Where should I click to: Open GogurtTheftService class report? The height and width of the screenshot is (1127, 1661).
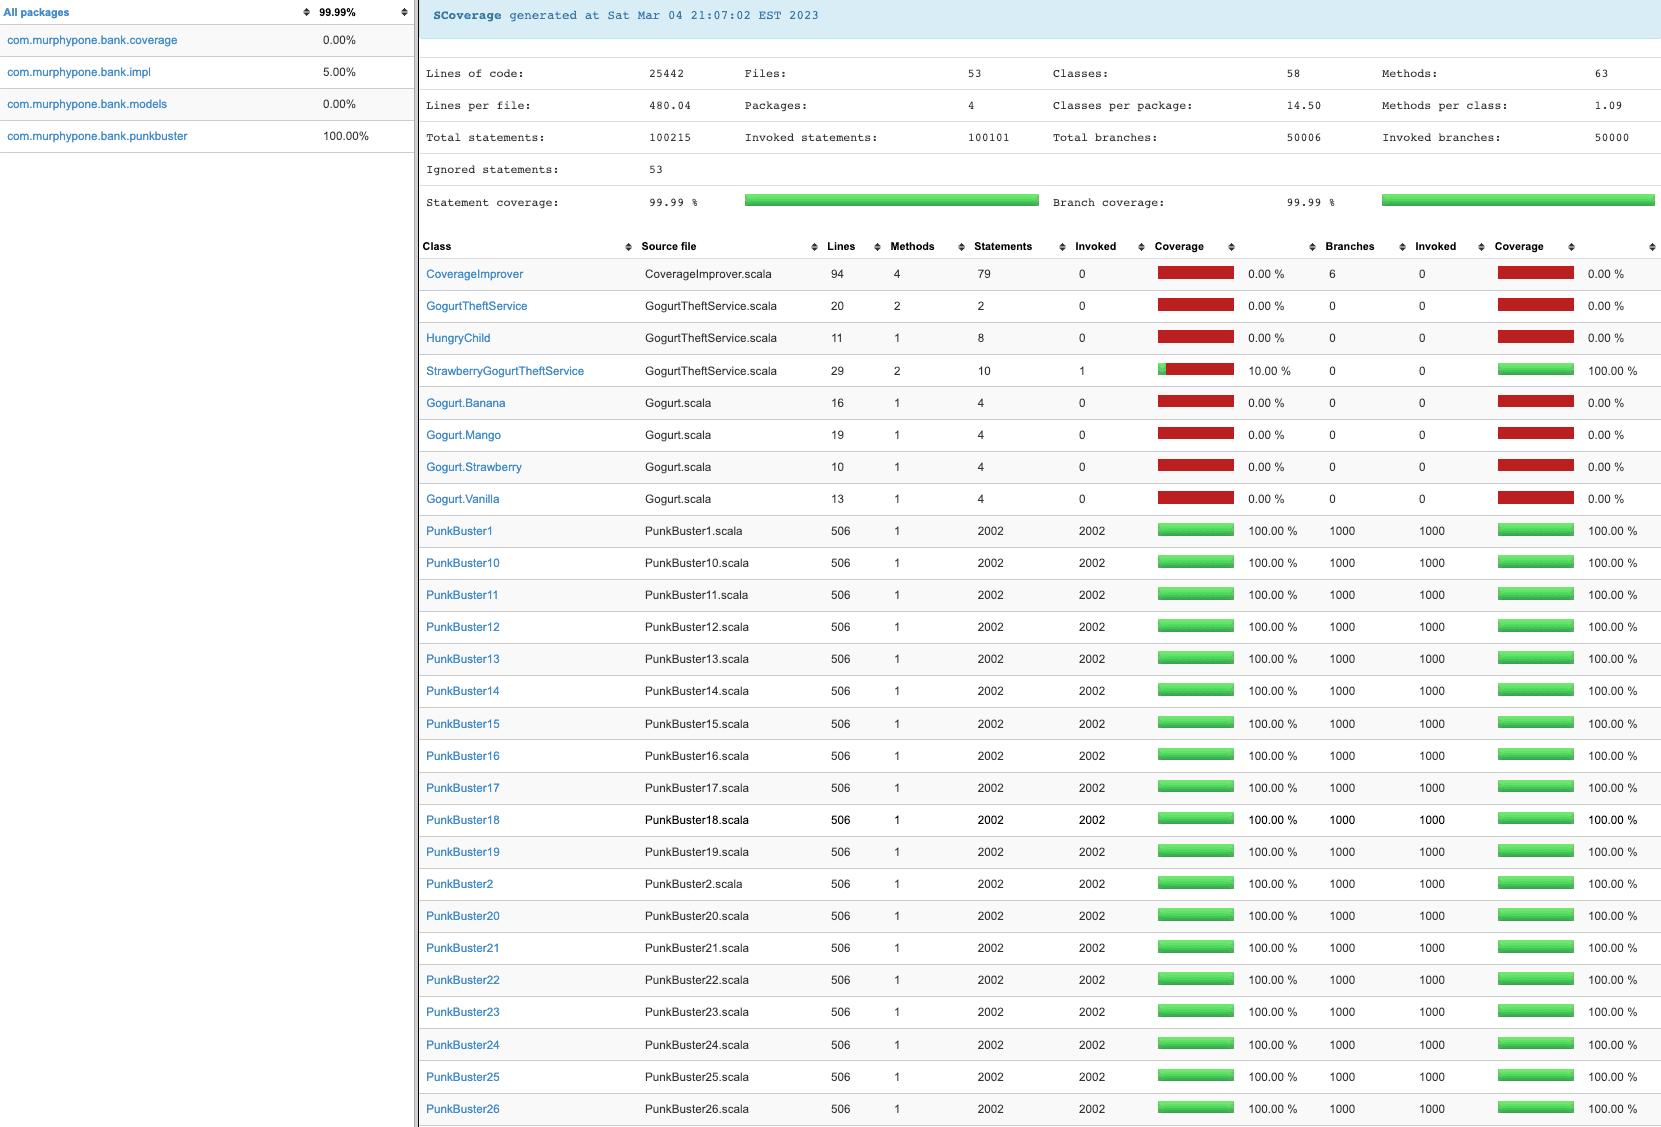click(477, 306)
